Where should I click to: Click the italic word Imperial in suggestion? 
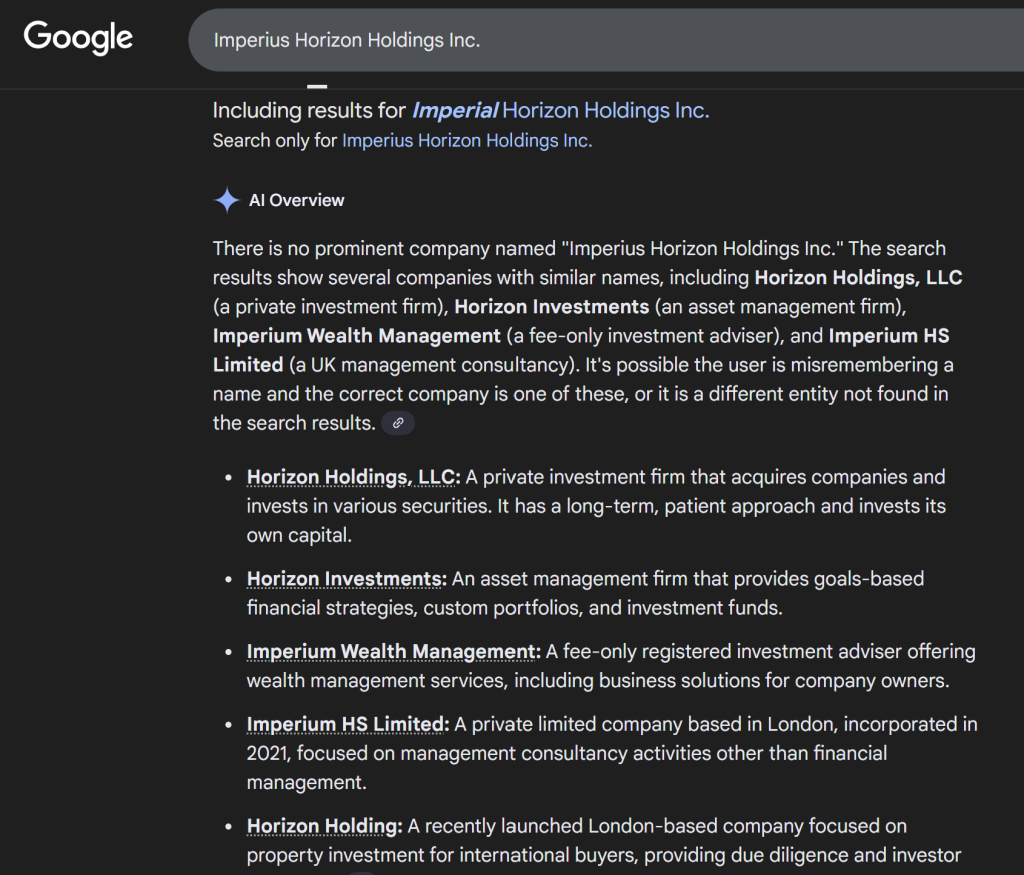click(454, 111)
